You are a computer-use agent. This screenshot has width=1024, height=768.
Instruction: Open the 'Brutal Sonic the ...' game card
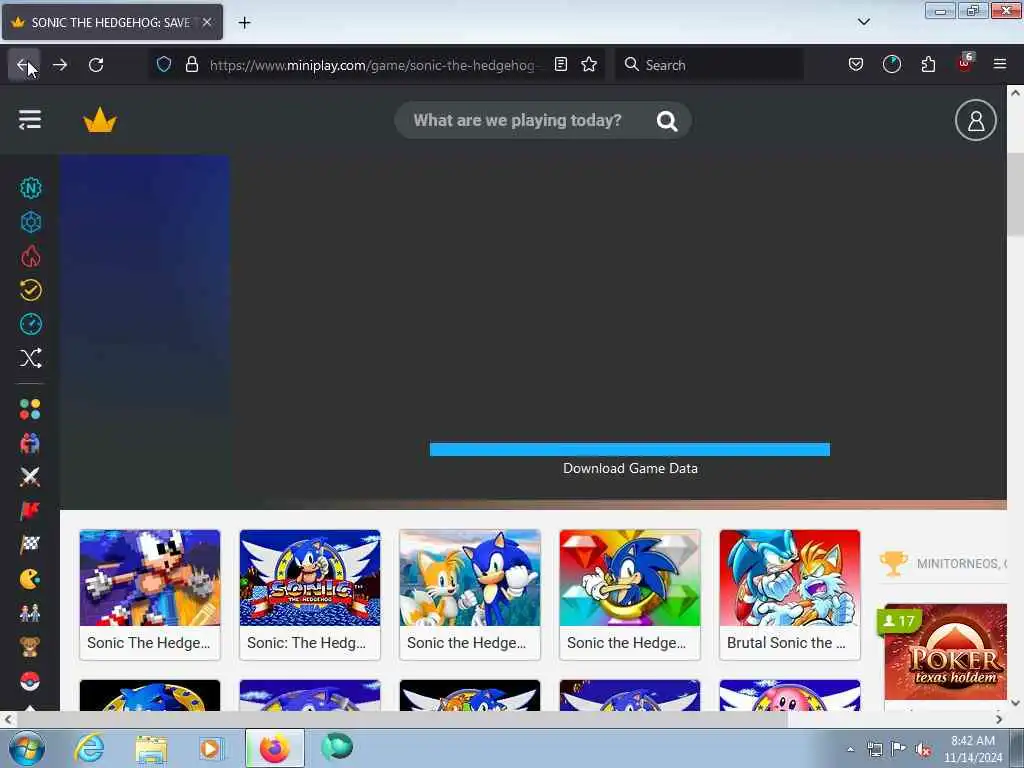(x=790, y=594)
